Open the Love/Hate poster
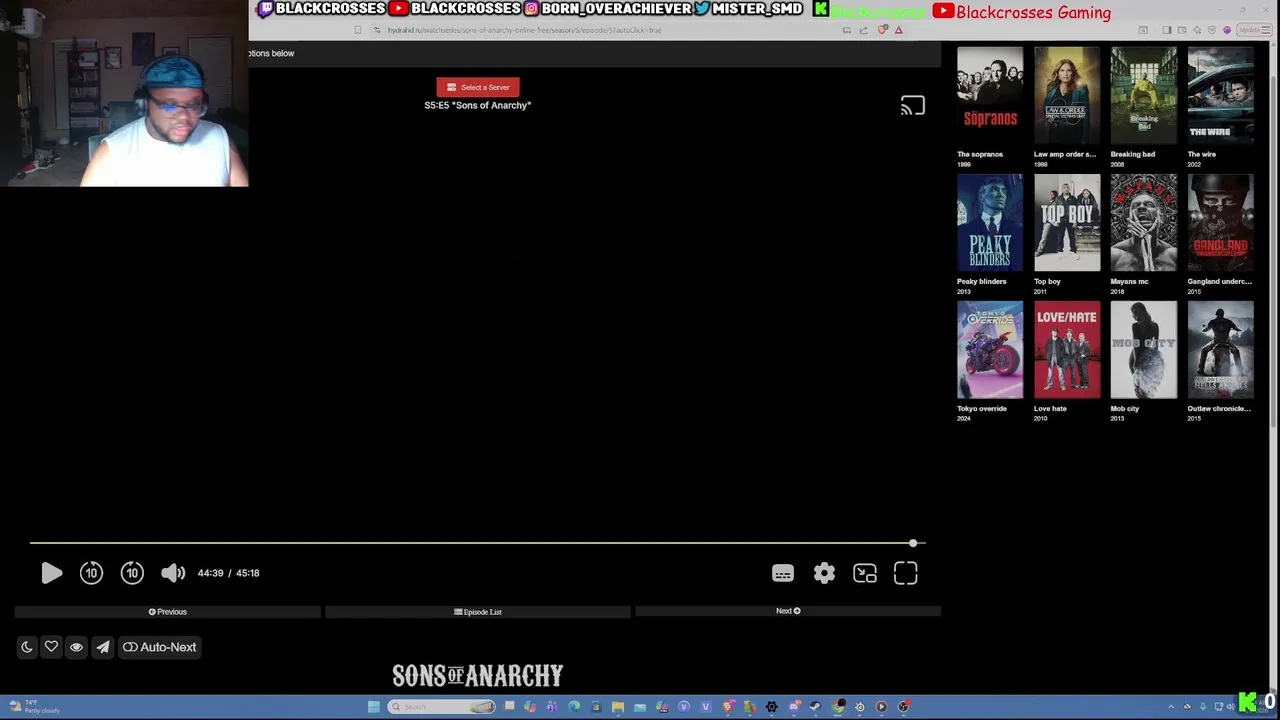Viewport: 1280px width, 720px height. tap(1067, 349)
